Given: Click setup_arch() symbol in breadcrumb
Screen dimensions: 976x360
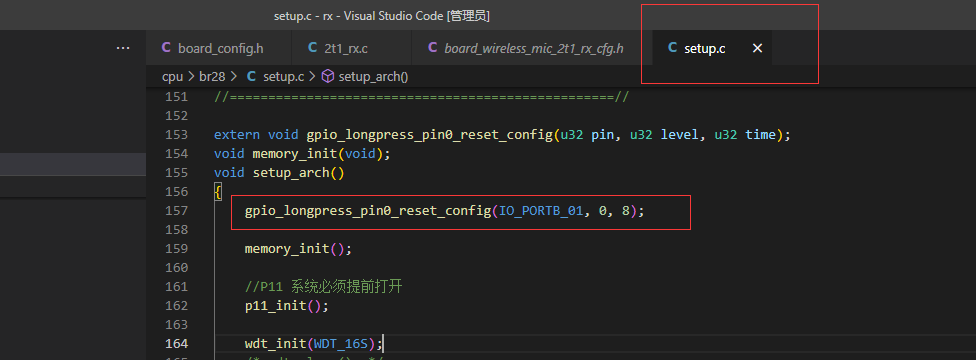Looking at the screenshot, I should point(373,77).
